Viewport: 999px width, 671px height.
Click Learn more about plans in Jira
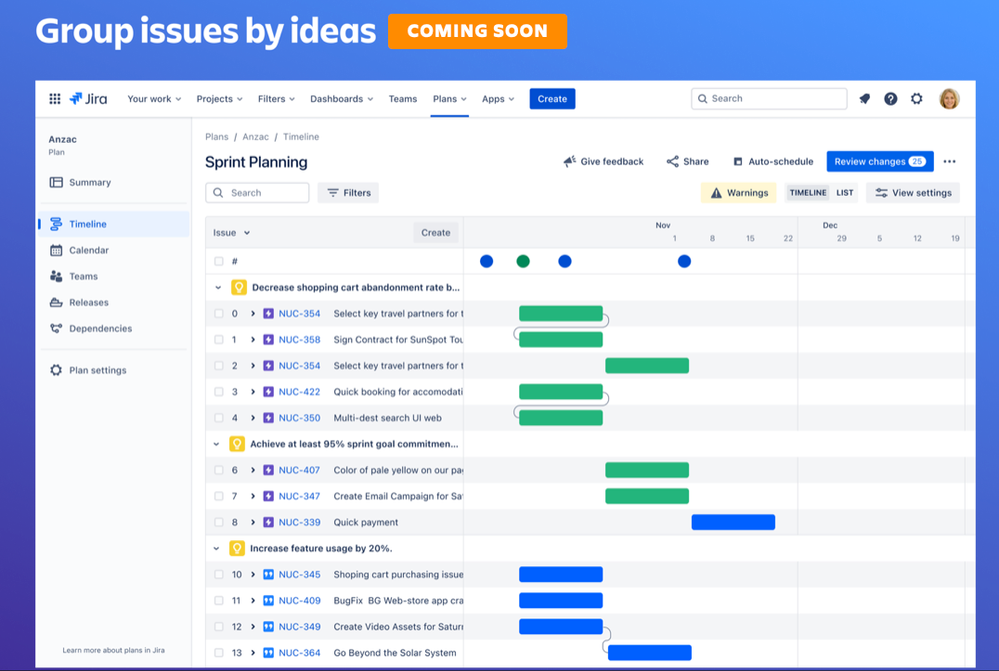[x=113, y=651]
